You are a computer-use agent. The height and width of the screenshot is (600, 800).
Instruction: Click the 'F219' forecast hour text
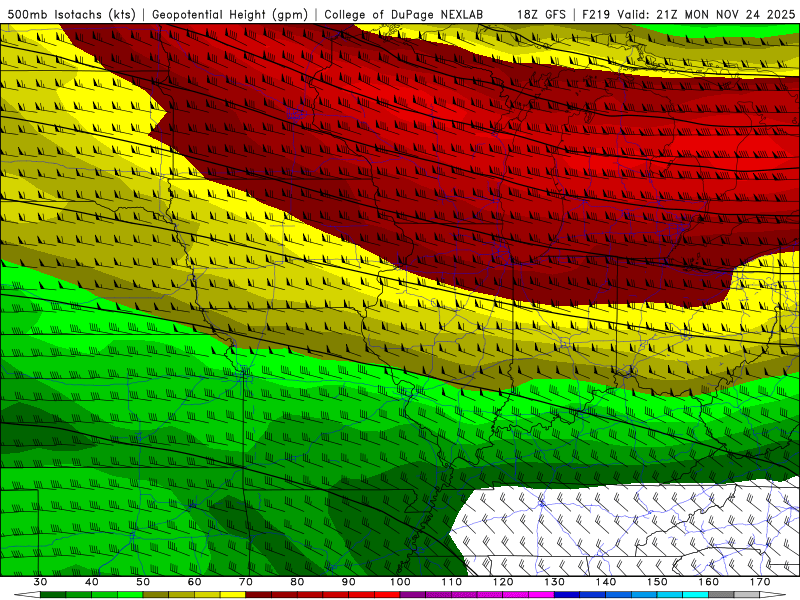(596, 14)
